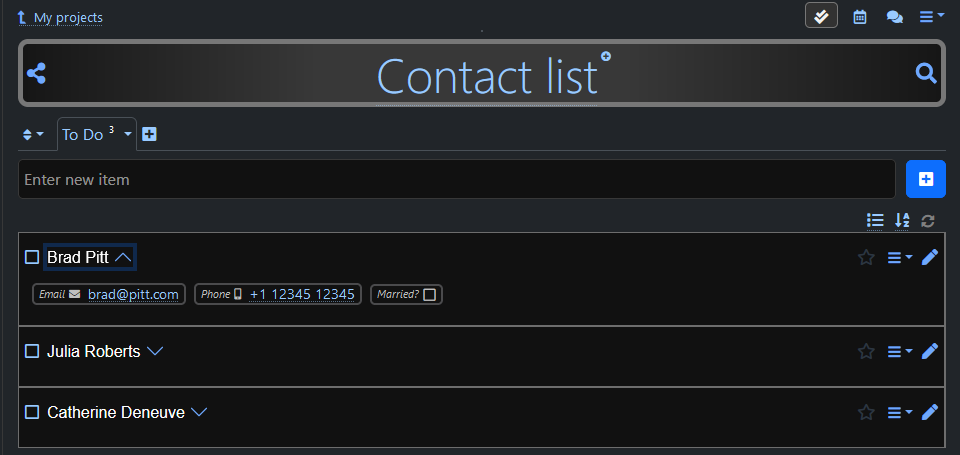960x455 pixels.
Task: Check the Brad Pitt item checkbox
Action: [x=32, y=257]
